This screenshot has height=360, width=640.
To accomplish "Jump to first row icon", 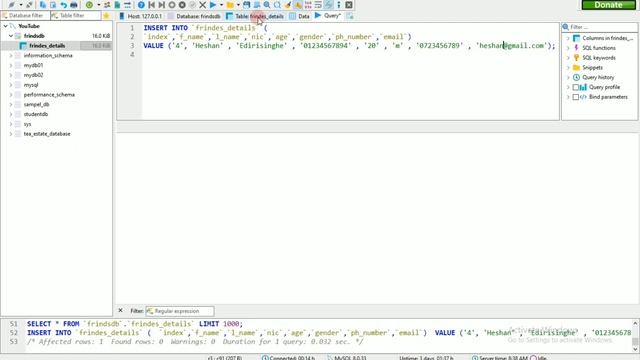I will (151, 5).
